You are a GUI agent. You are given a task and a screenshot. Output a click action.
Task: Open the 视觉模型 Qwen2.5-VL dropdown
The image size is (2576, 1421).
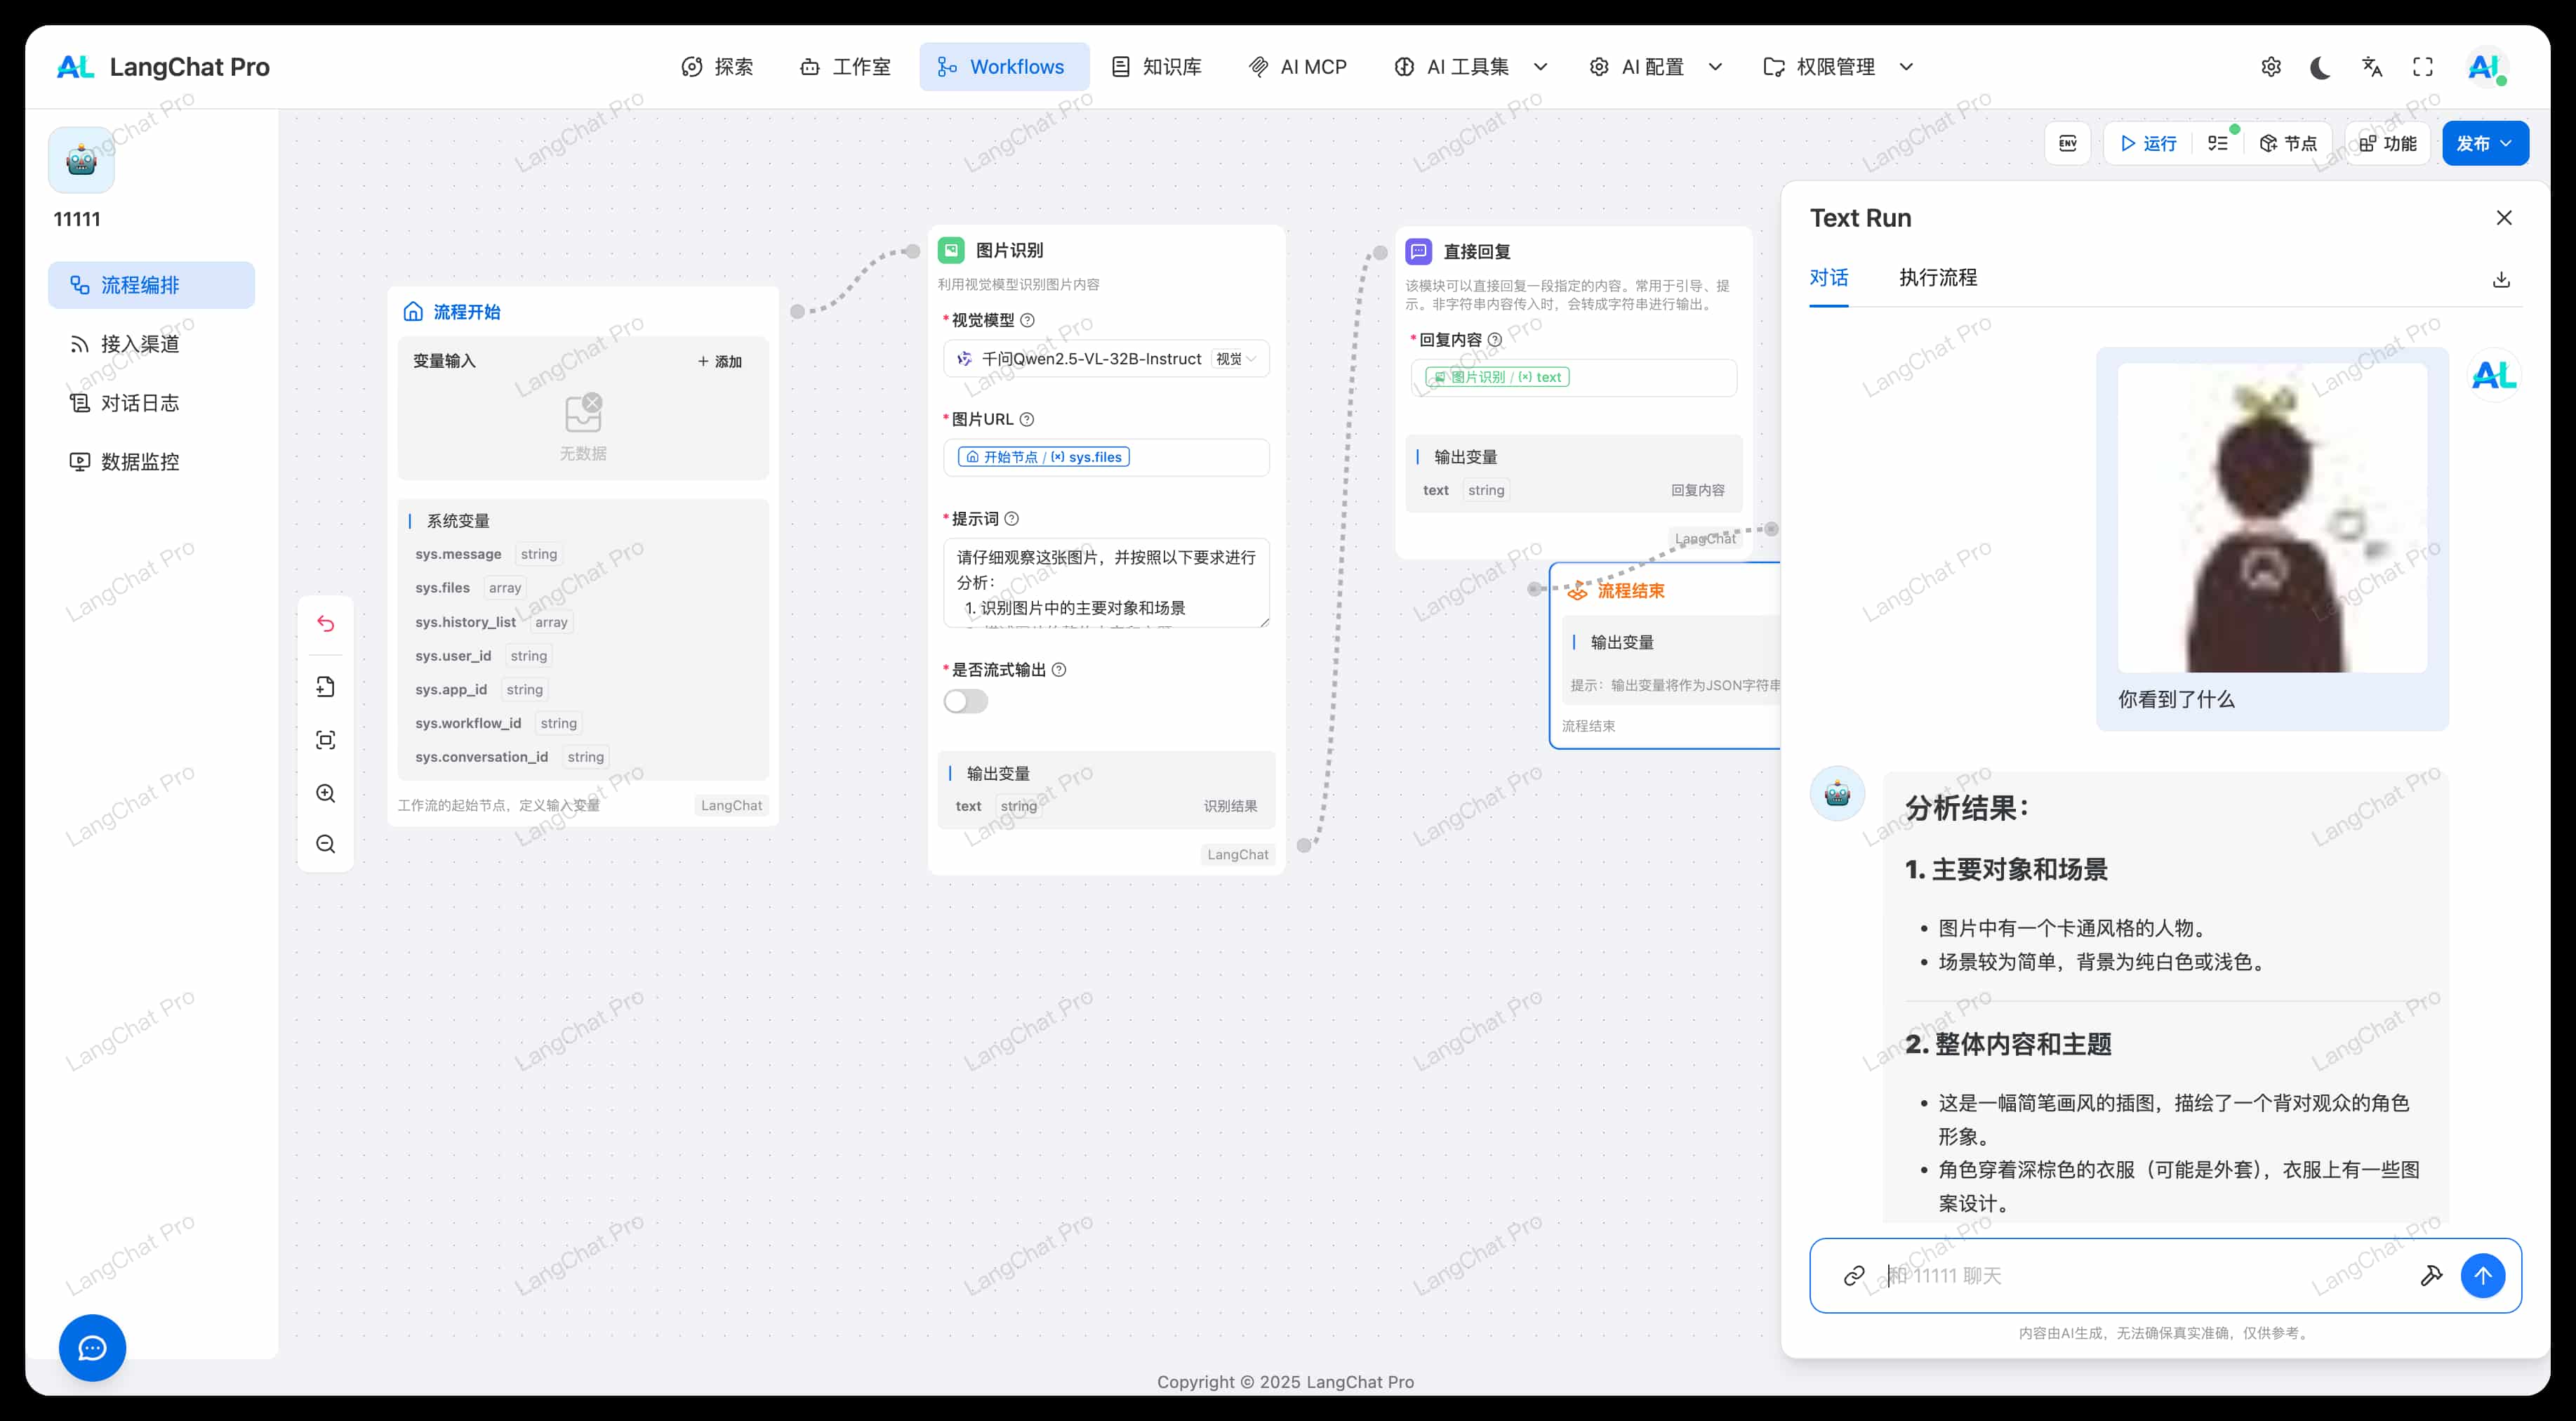[1106, 359]
